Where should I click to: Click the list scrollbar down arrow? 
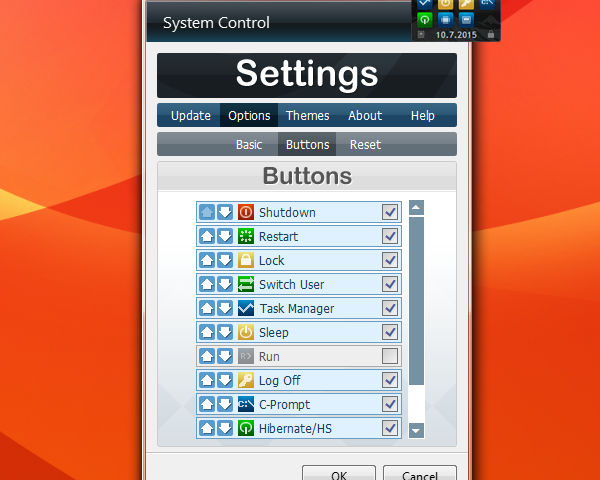pyautogui.click(x=416, y=431)
